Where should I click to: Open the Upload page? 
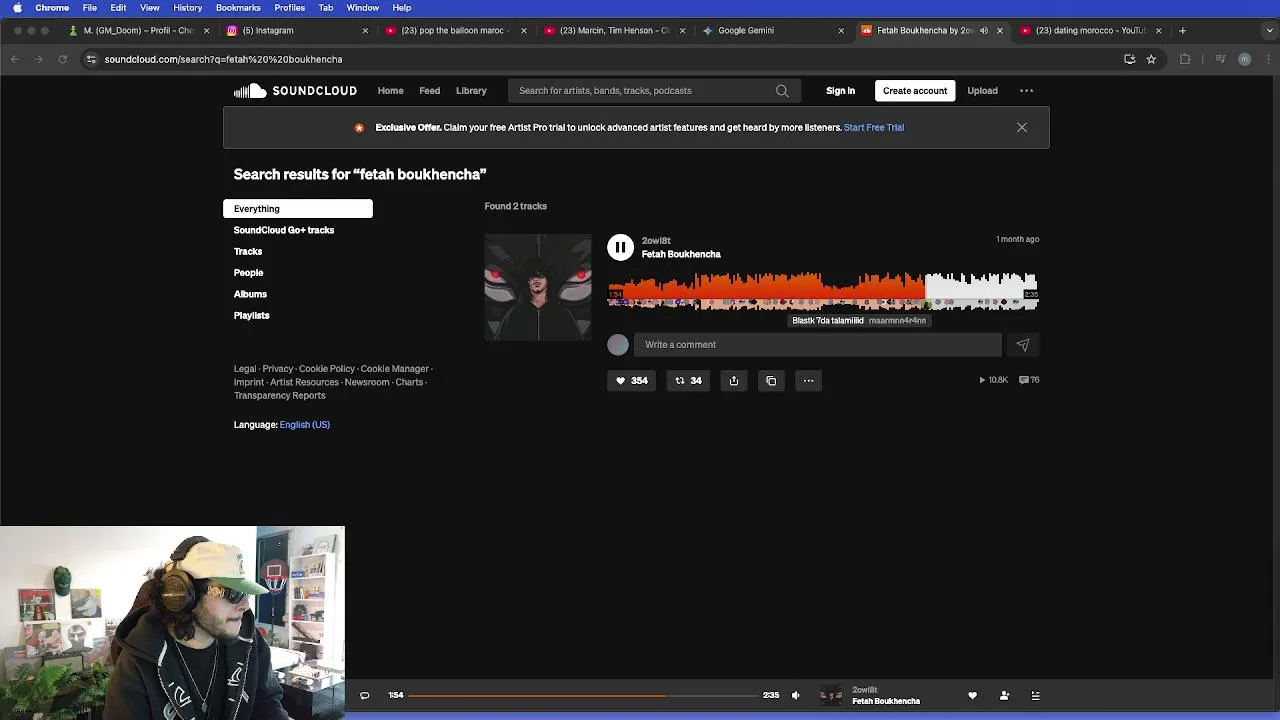pyautogui.click(x=982, y=91)
